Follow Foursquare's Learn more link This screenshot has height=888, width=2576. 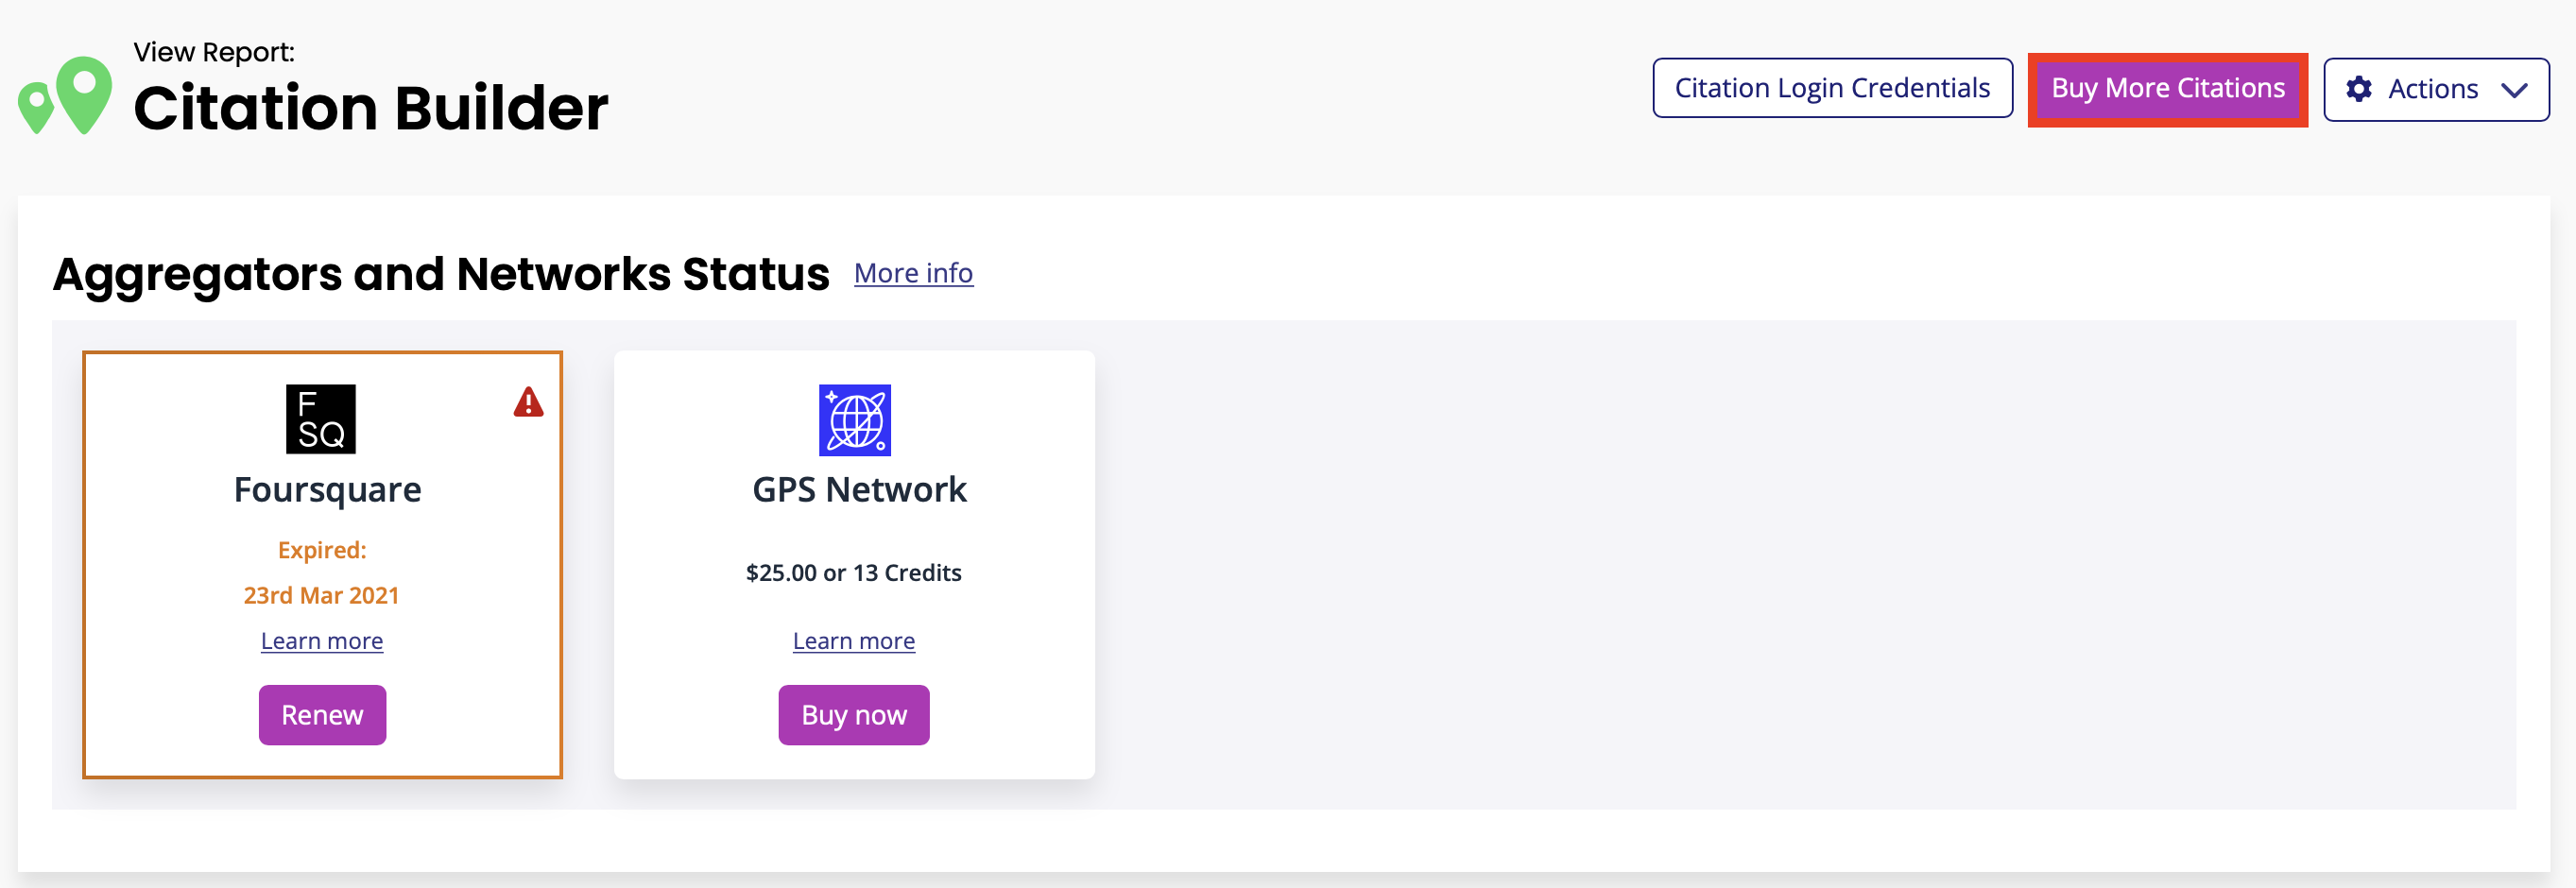coord(322,641)
